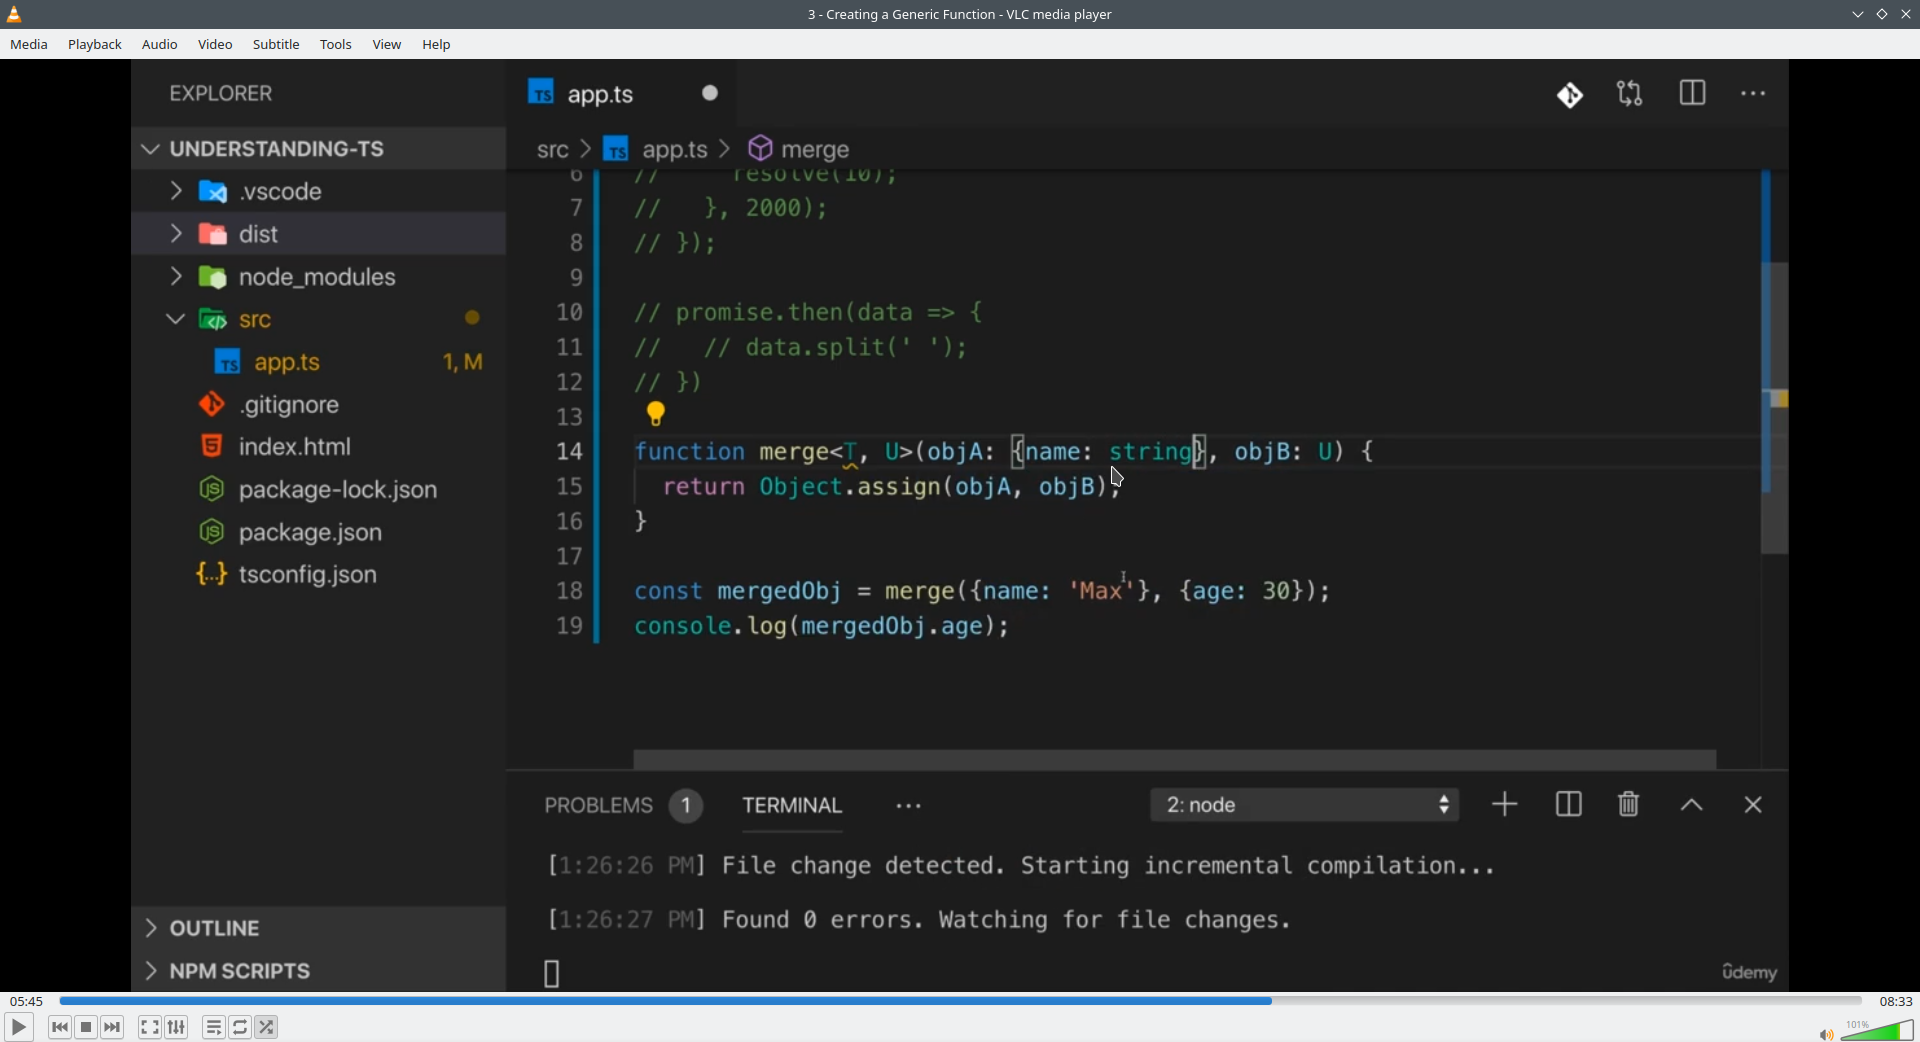This screenshot has height=1042, width=1920.
Task: Adjust the volume slider level
Action: (x=1877, y=1030)
